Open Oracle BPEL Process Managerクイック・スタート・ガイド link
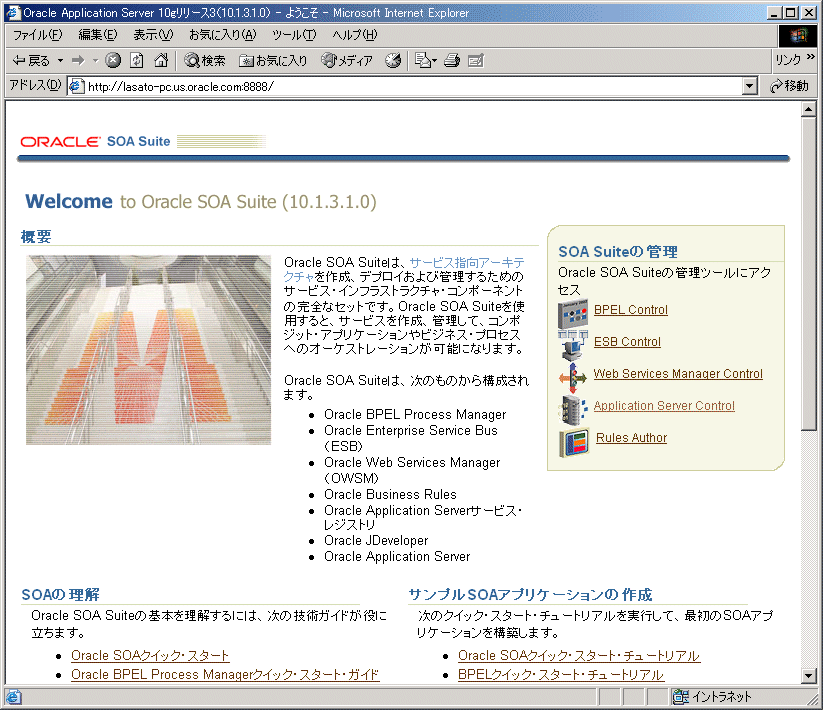This screenshot has height=710, width=823. [225, 675]
